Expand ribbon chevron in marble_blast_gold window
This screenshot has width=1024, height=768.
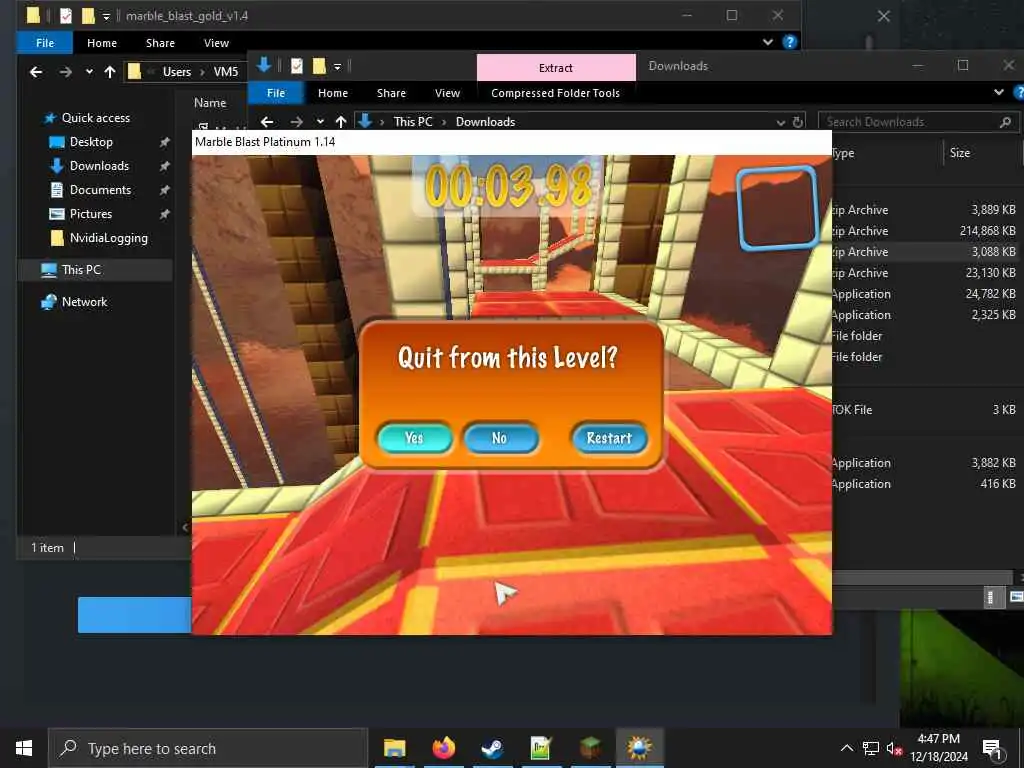click(767, 42)
